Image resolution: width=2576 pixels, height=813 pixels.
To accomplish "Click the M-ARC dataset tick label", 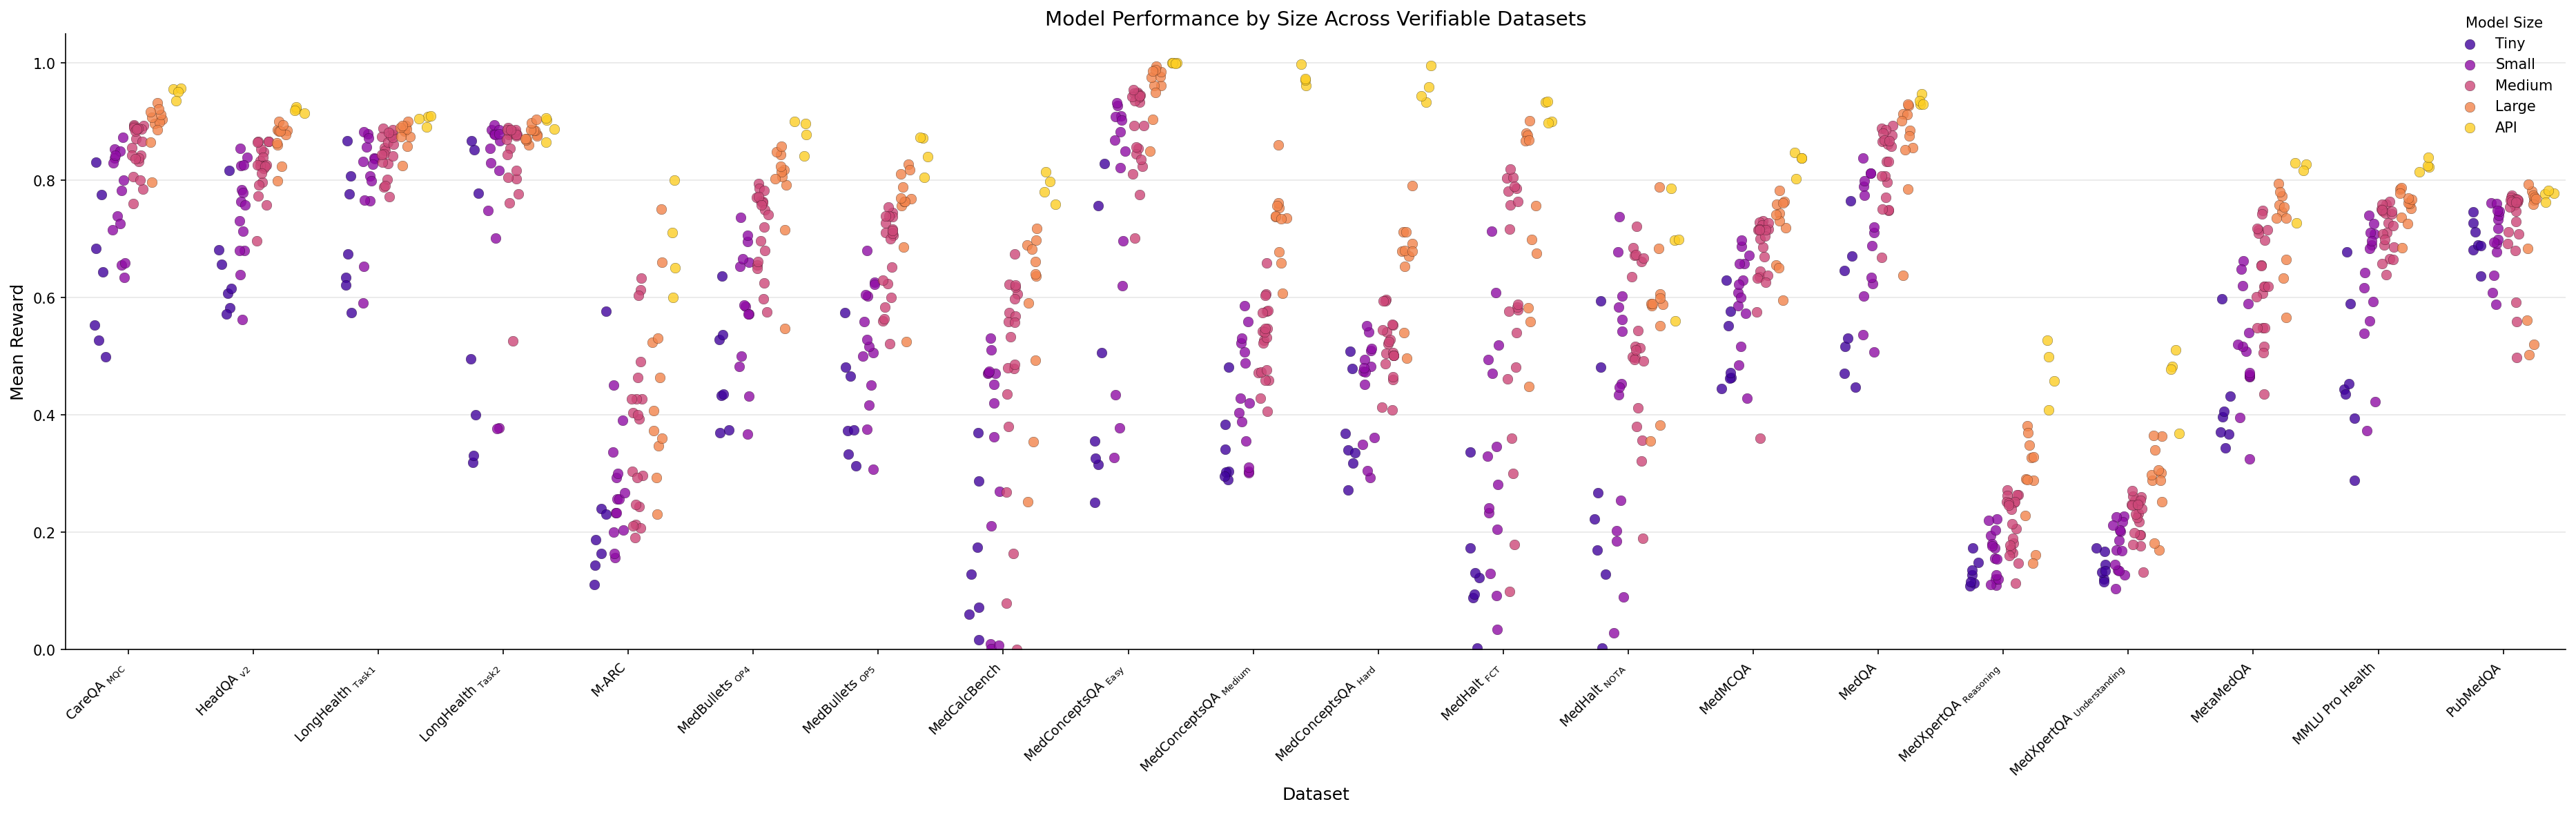I will point(609,681).
